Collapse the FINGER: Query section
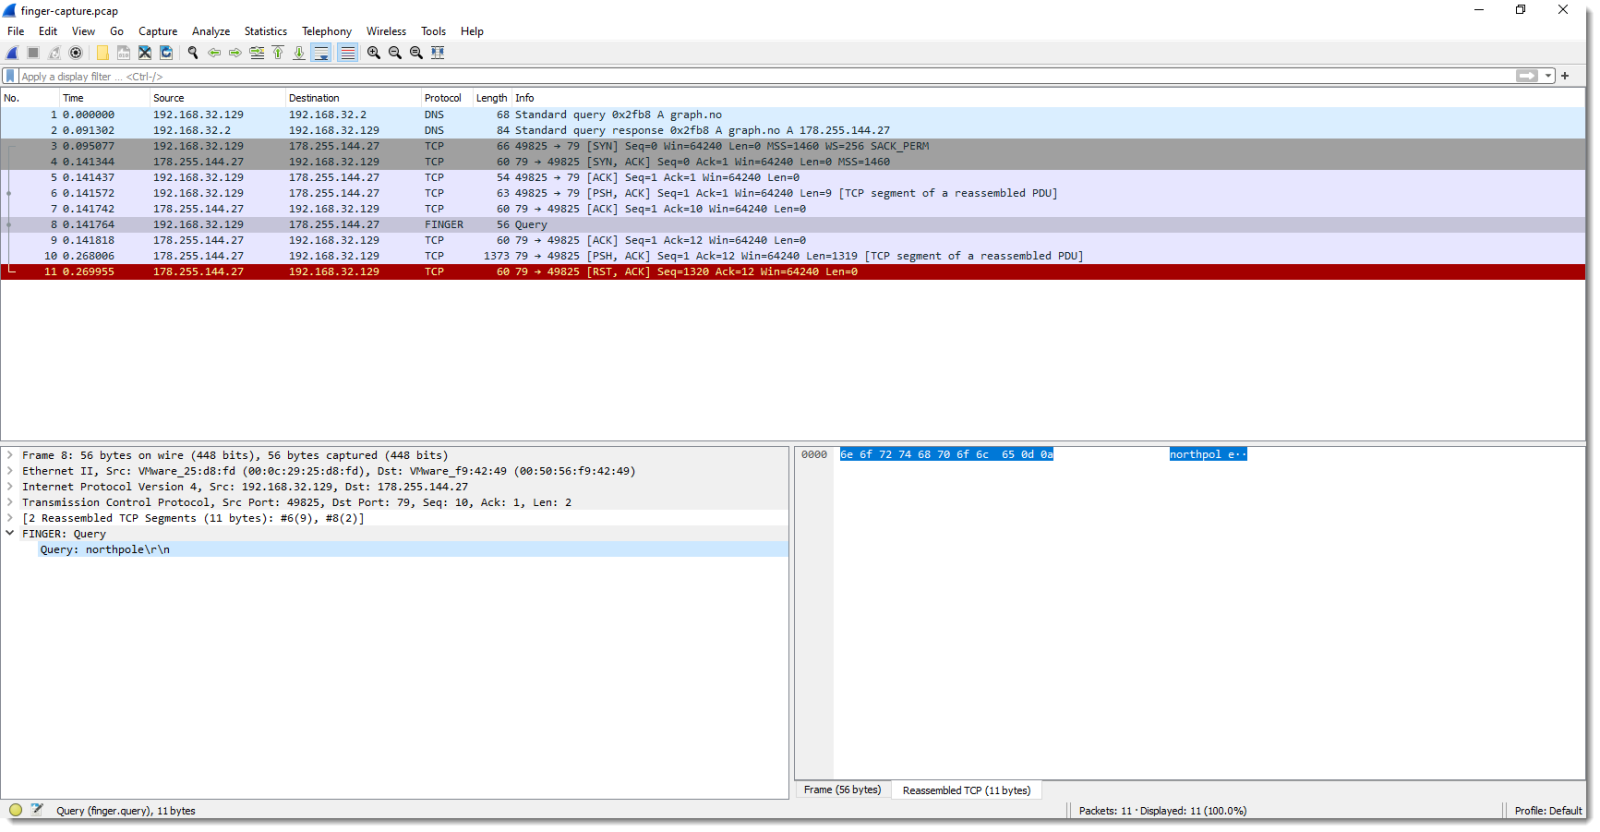This screenshot has width=1600, height=832. point(10,534)
